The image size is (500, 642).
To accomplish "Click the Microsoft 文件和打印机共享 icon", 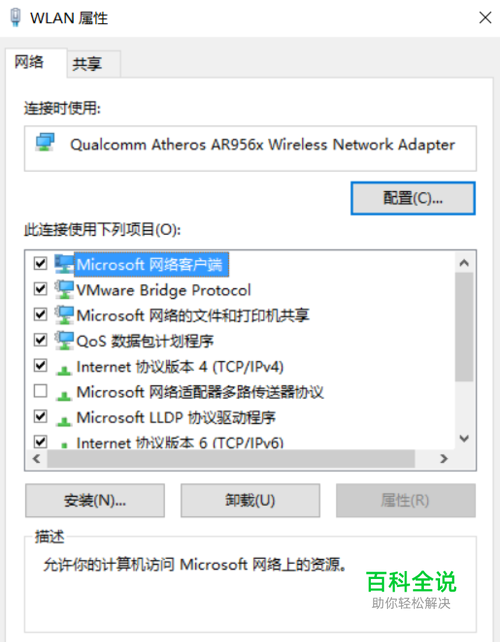I will click(64, 315).
